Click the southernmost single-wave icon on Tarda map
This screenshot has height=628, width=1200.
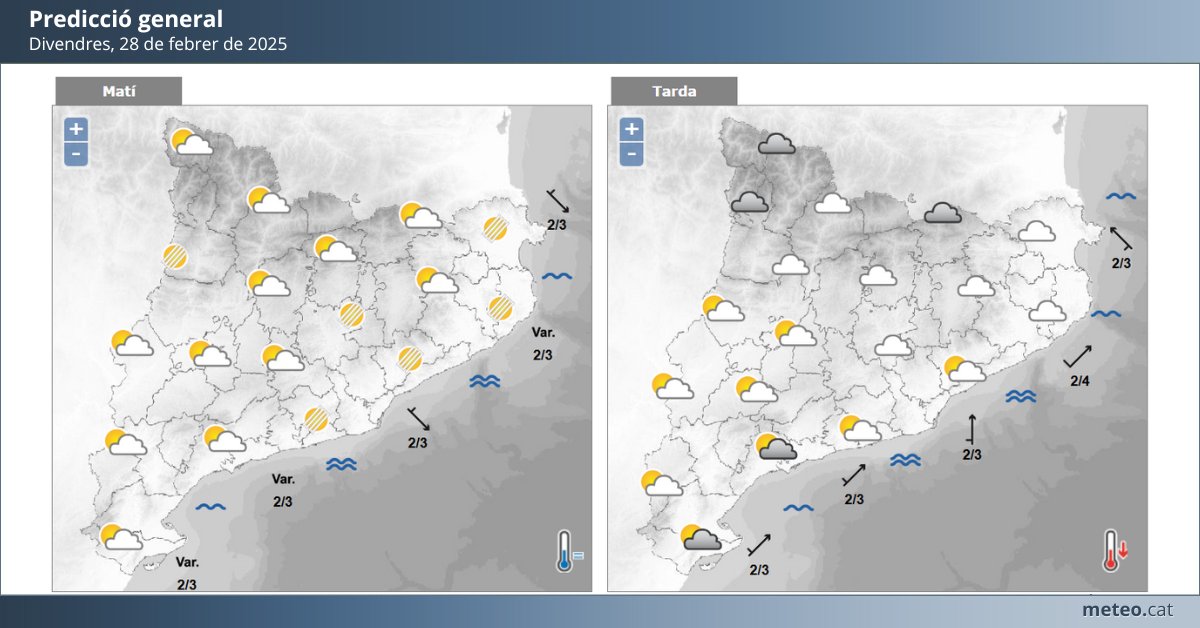[798, 508]
